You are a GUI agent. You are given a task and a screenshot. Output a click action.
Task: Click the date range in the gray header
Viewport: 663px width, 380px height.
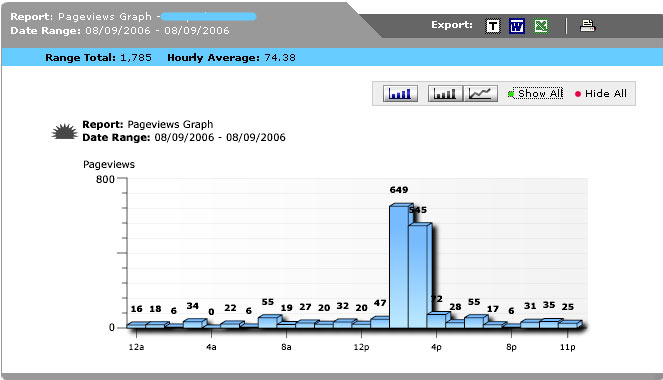157,30
